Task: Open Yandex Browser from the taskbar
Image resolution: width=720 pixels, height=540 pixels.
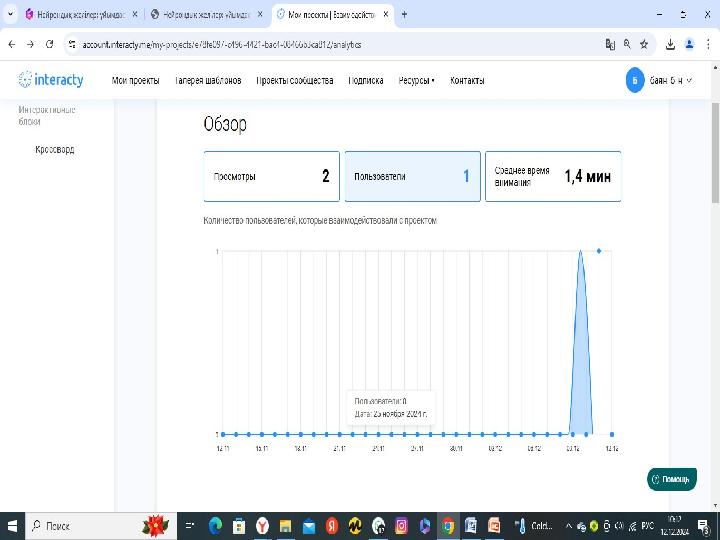Action: click(262, 526)
